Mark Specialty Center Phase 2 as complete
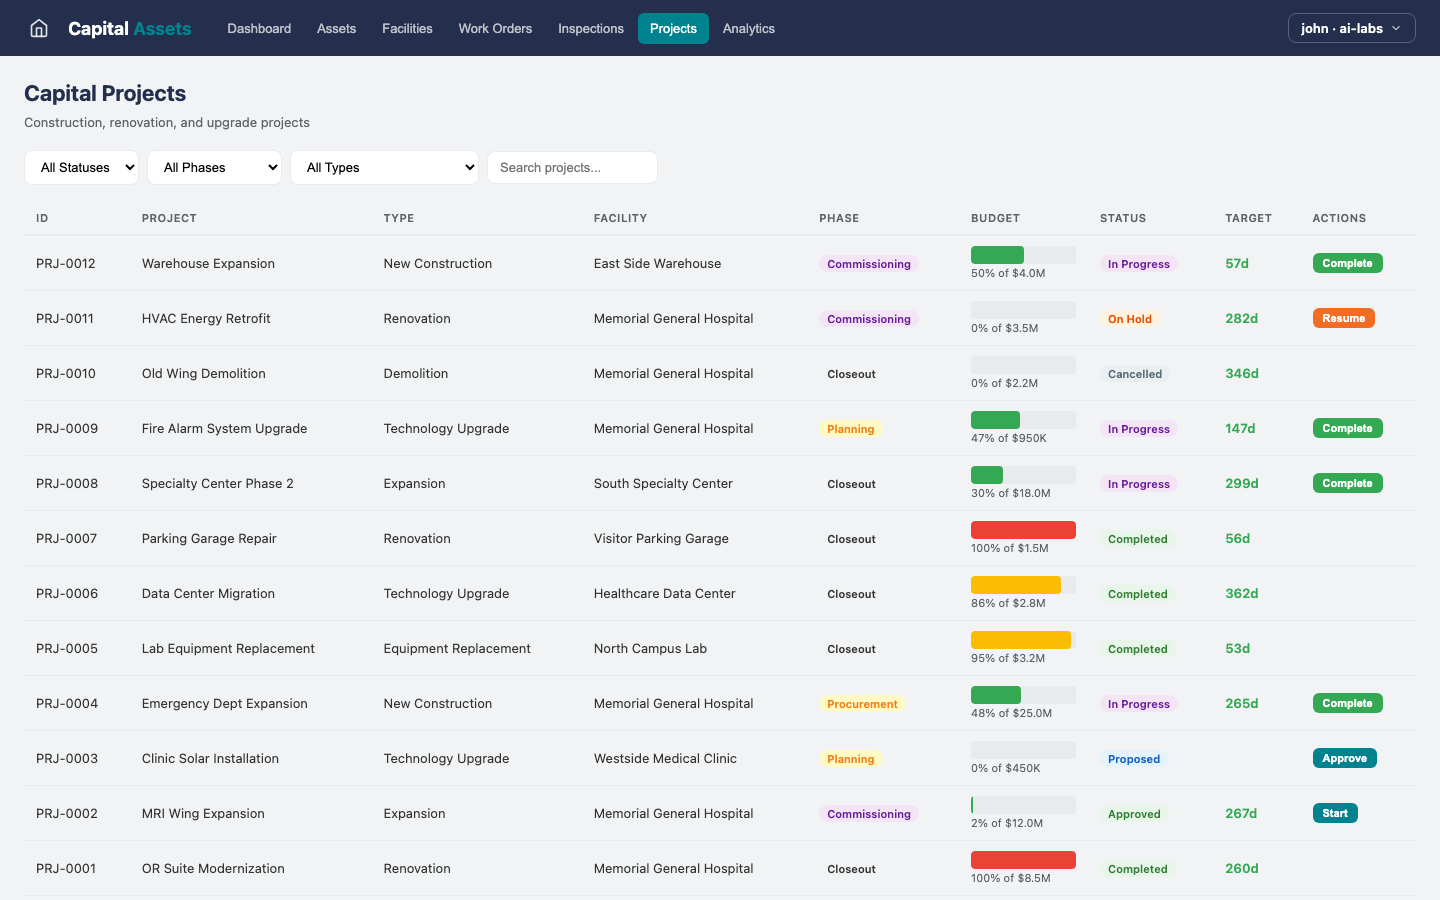1440x900 pixels. point(1347,483)
